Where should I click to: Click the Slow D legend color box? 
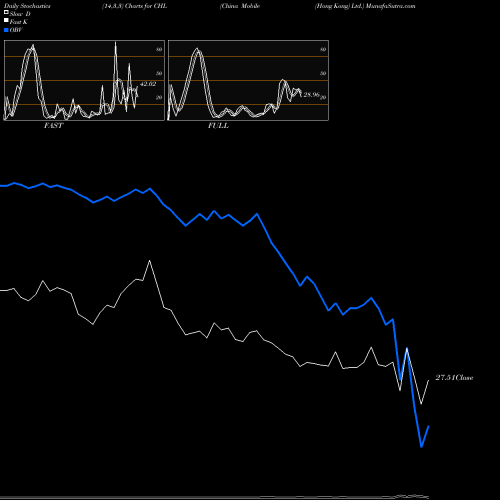(6, 12)
